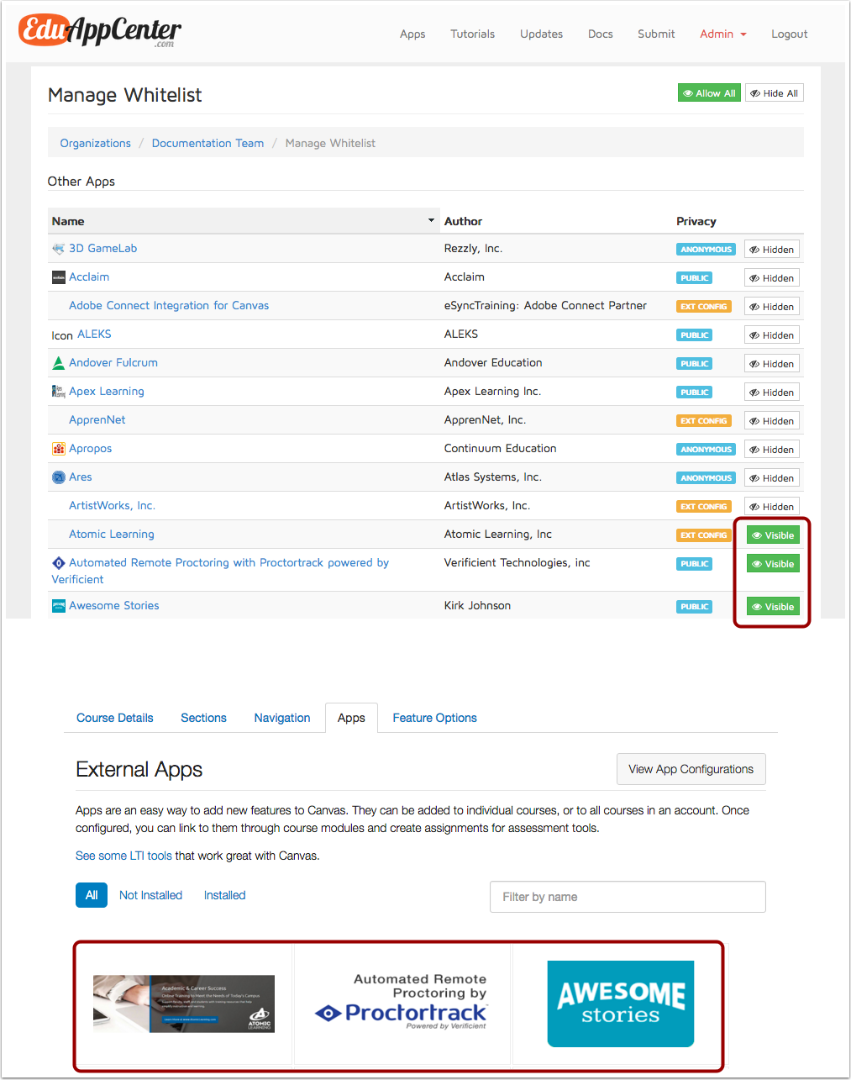Select the 3D GameLab app icon
Image resolution: width=851 pixels, height=1080 pixels.
[x=58, y=248]
